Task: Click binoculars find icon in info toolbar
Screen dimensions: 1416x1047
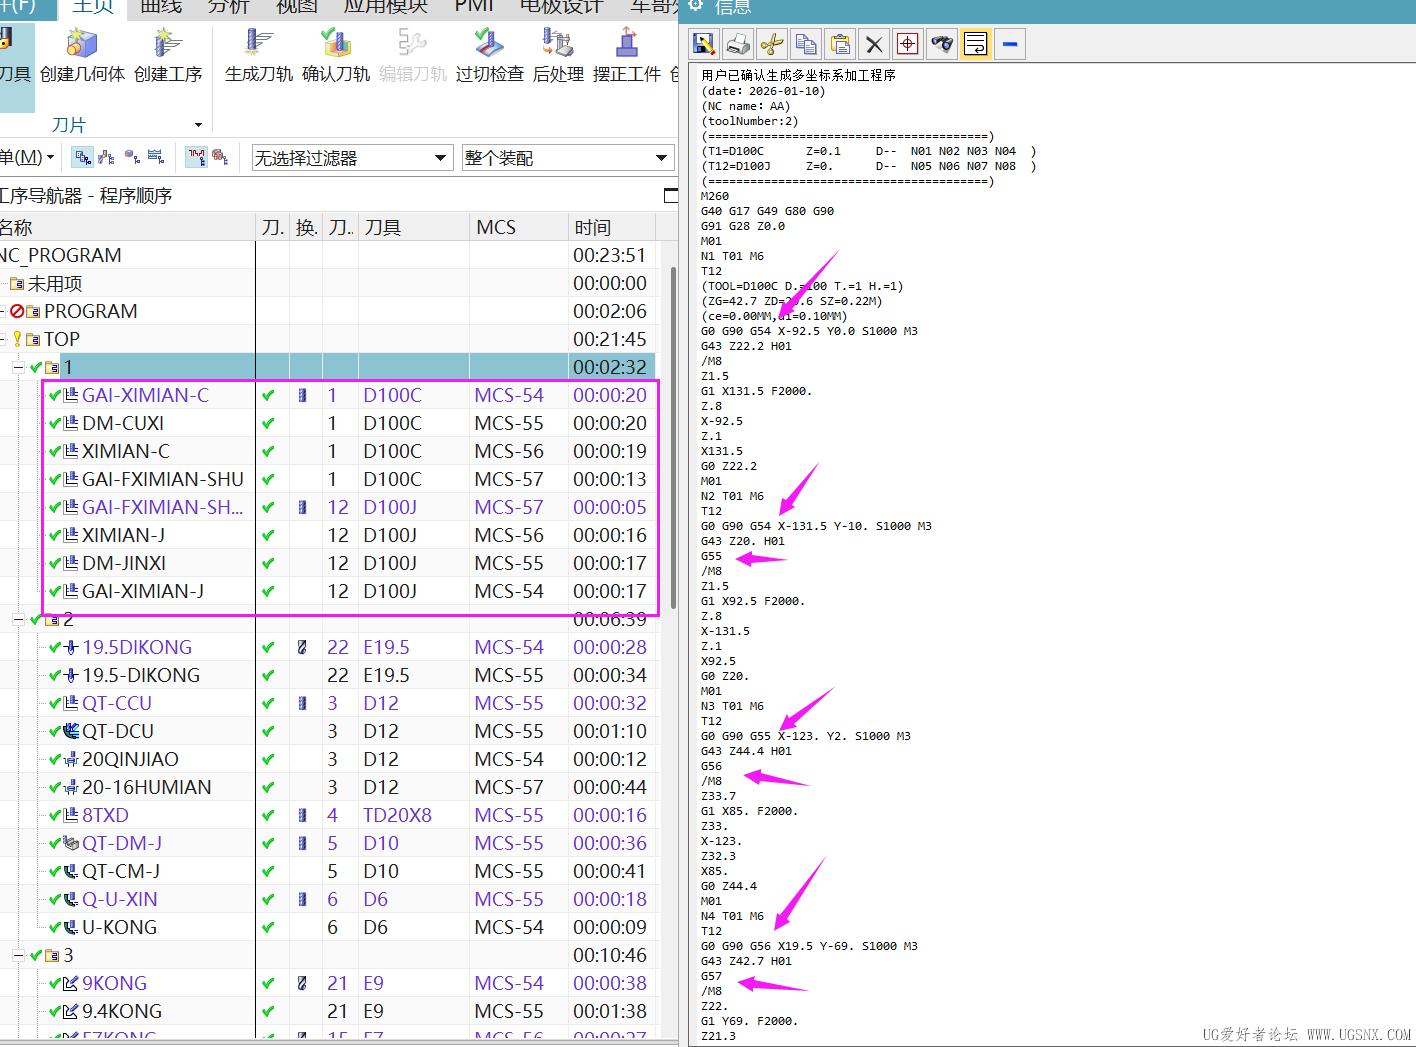Action: (x=941, y=44)
